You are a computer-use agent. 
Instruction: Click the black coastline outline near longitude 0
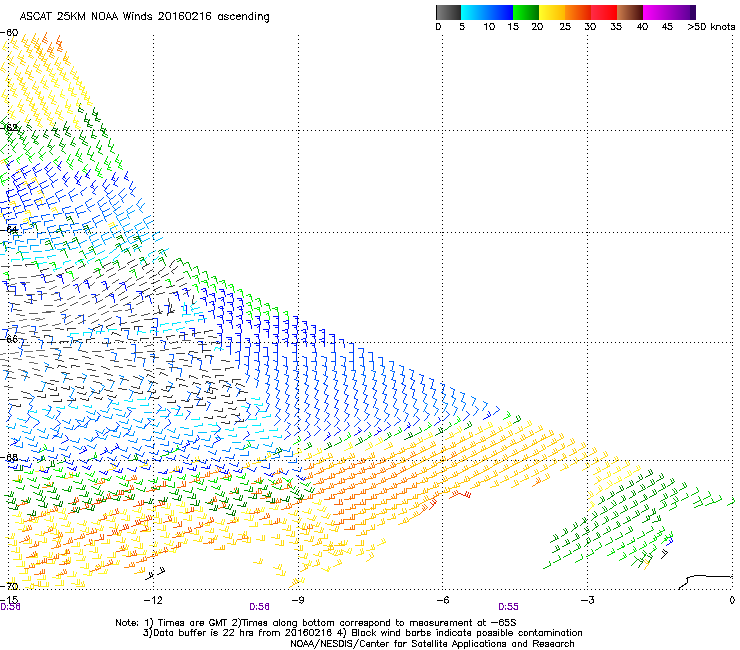(705, 582)
